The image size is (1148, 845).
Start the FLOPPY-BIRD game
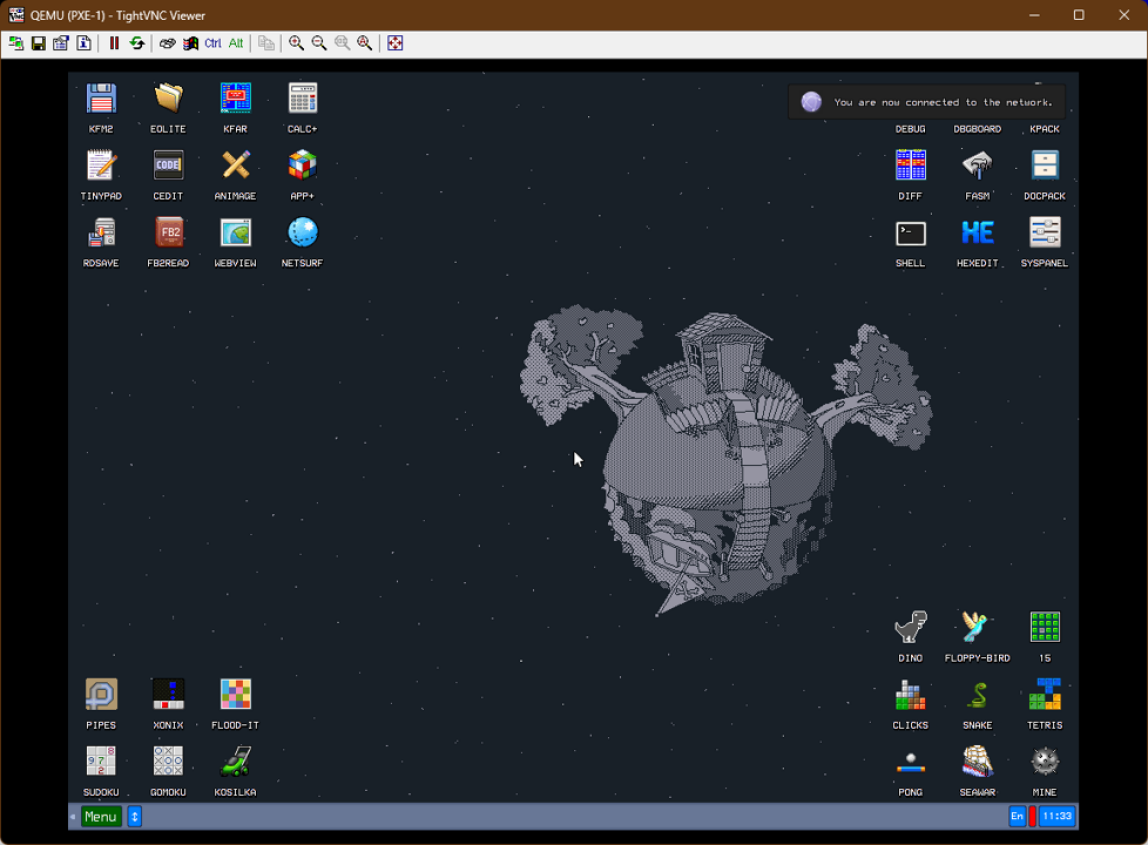coord(977,628)
